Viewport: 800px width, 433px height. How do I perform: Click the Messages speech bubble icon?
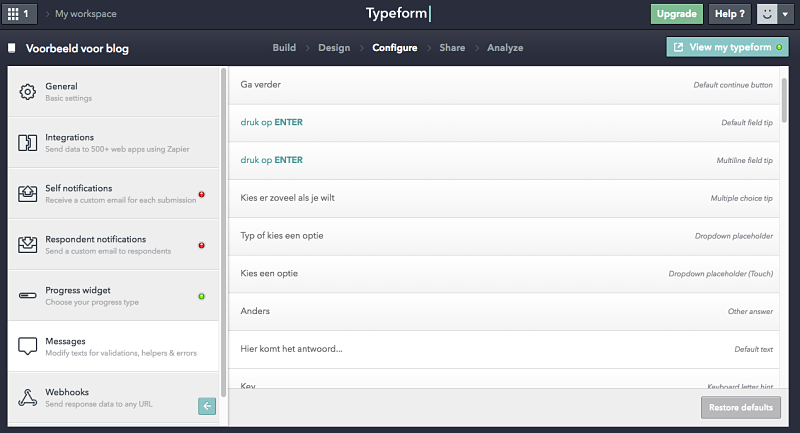[x=28, y=346]
